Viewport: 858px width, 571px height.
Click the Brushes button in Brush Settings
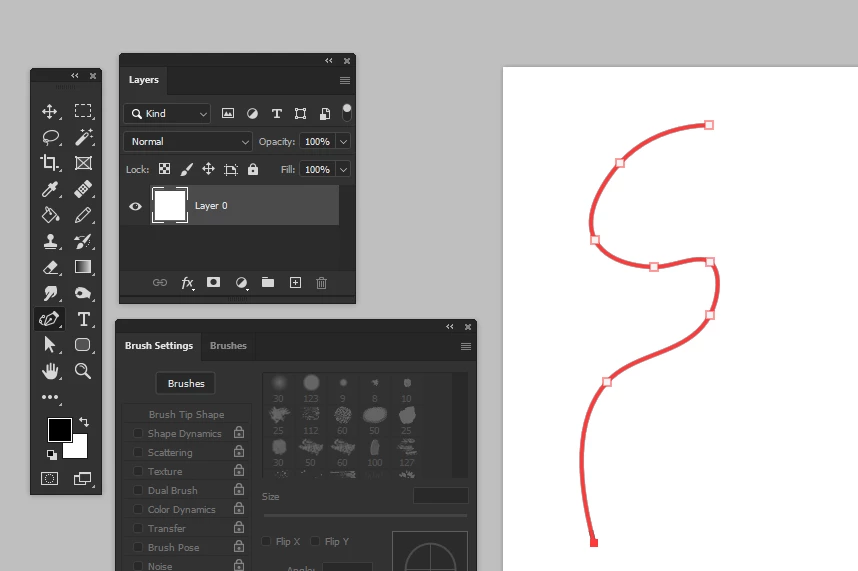click(x=186, y=383)
